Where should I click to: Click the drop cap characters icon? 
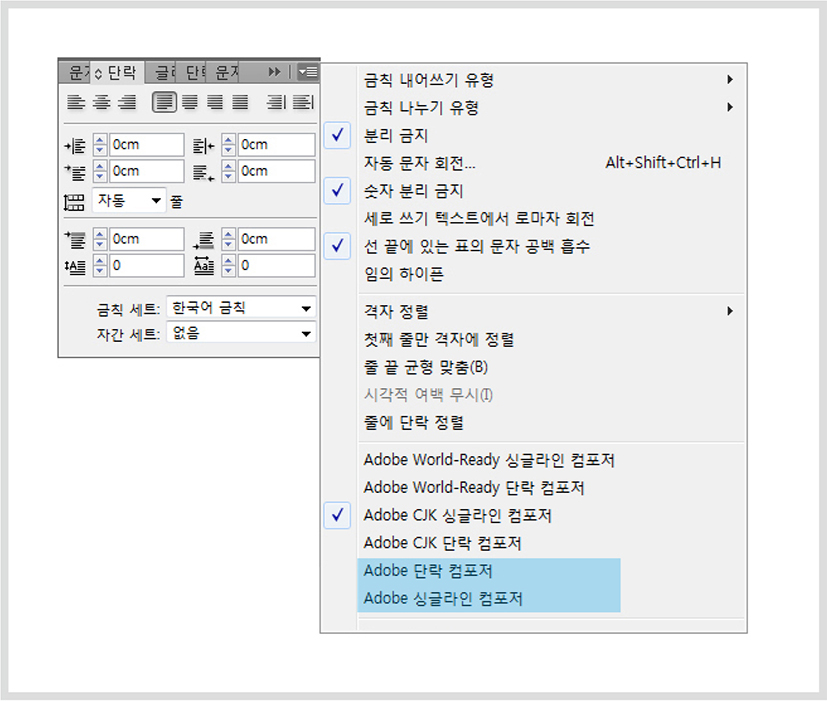(x=204, y=265)
